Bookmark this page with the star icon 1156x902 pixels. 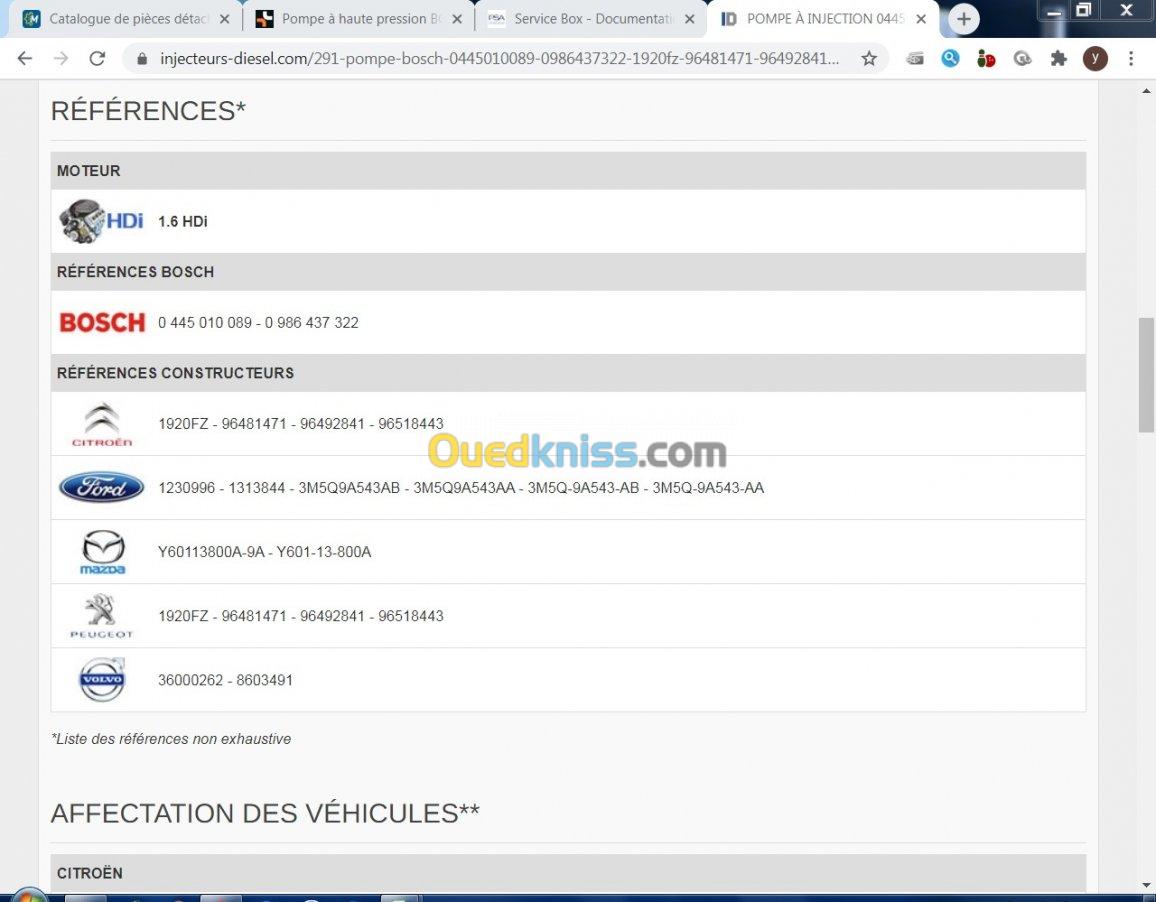(869, 58)
